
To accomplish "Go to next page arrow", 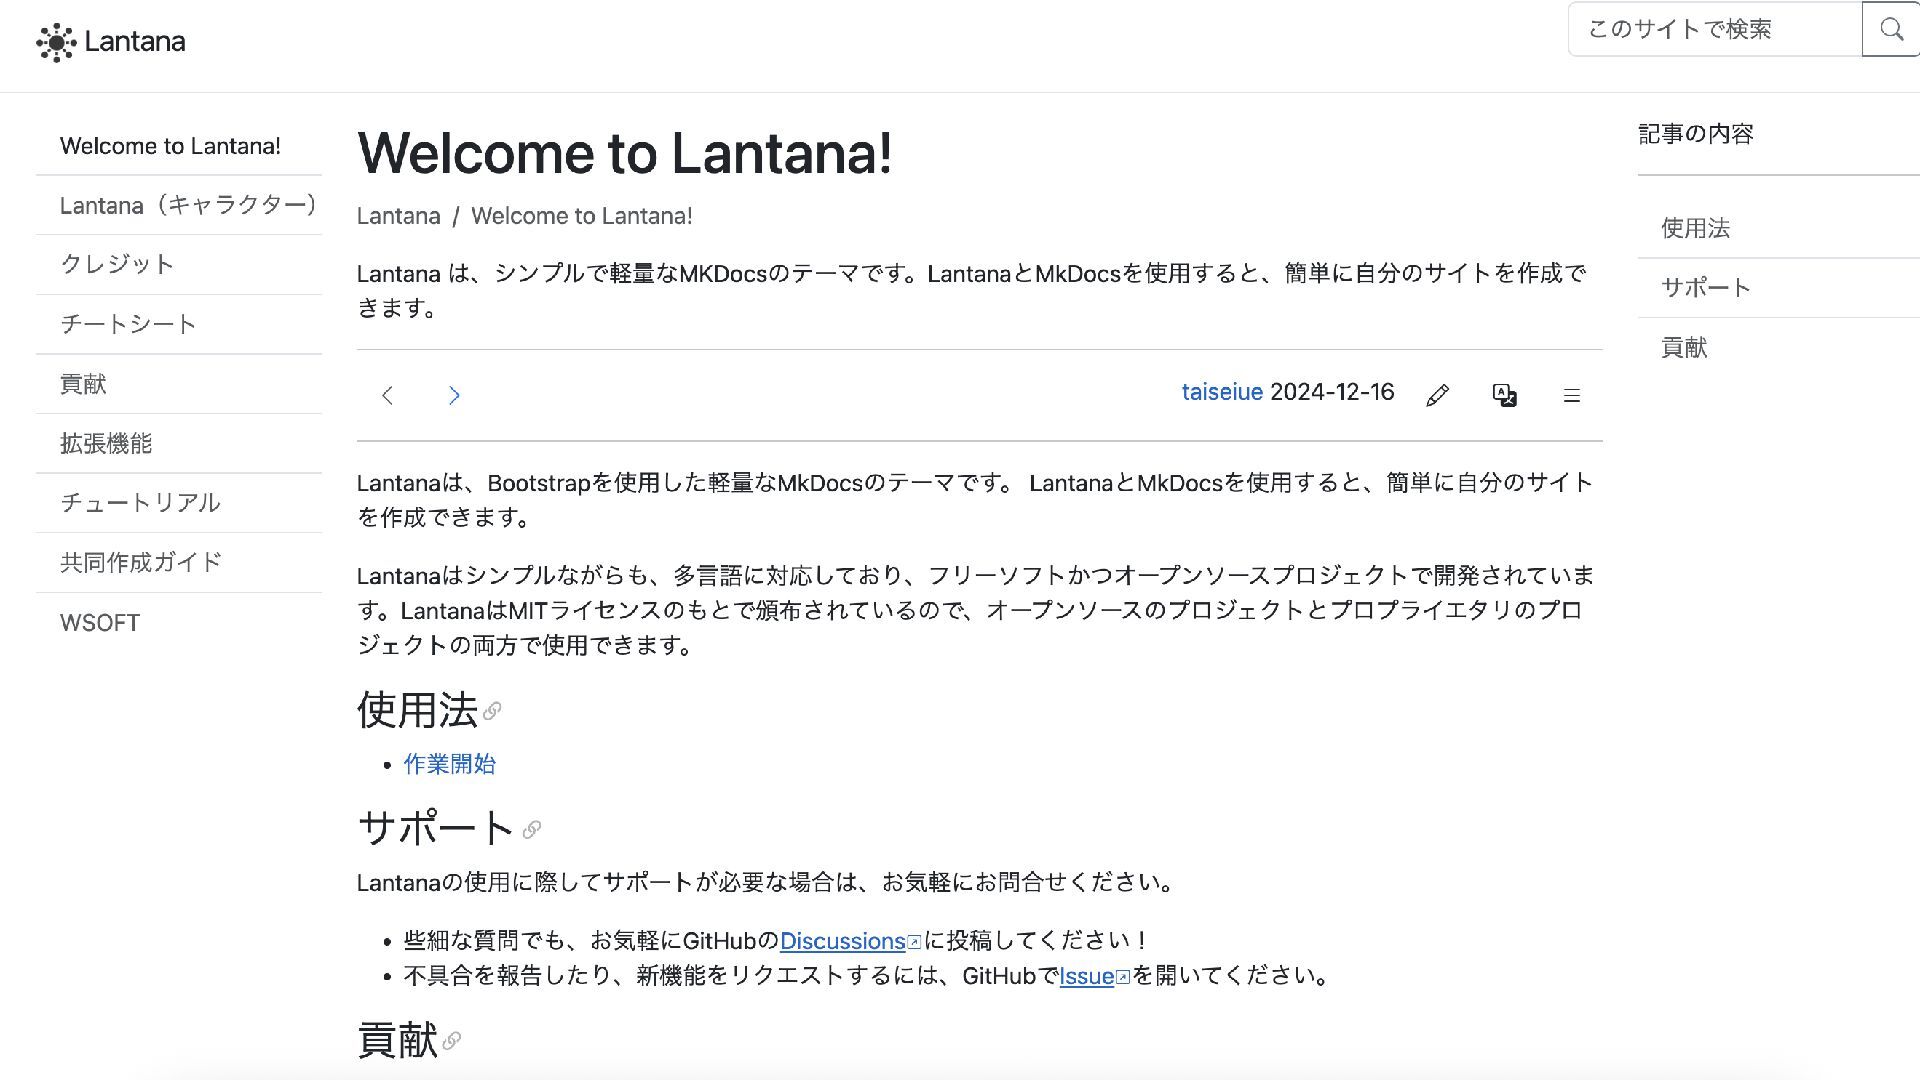I will click(x=454, y=396).
